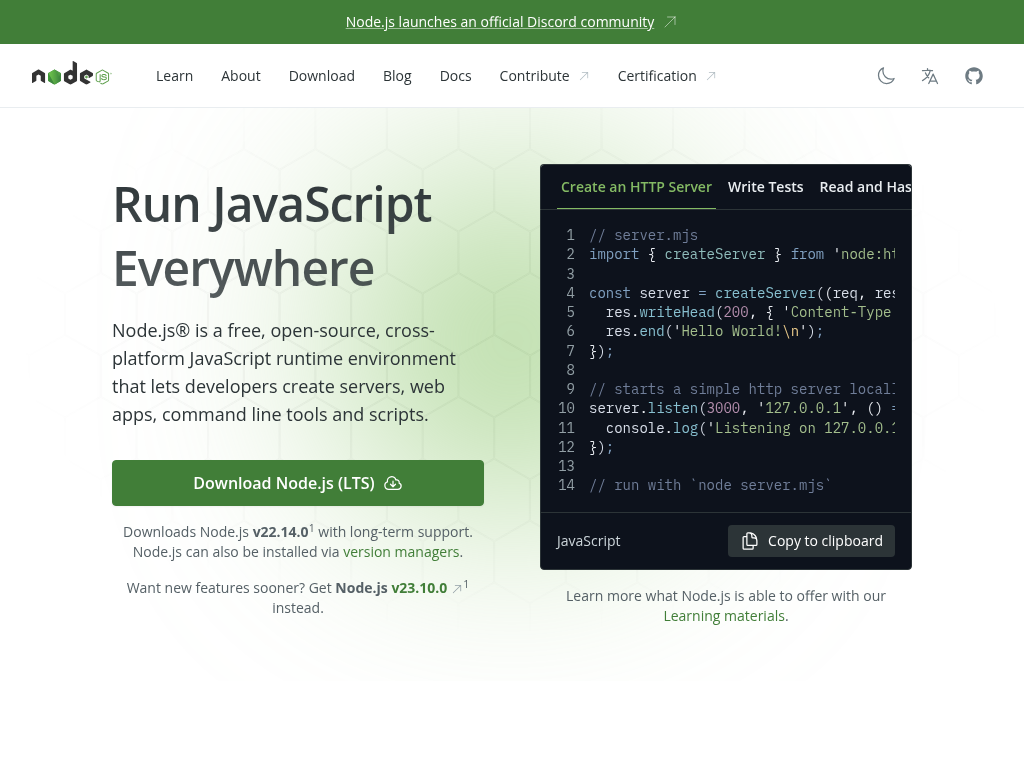The height and width of the screenshot is (768, 1024).
Task: Click the '// server.mjs' comment line
Action: tap(643, 235)
